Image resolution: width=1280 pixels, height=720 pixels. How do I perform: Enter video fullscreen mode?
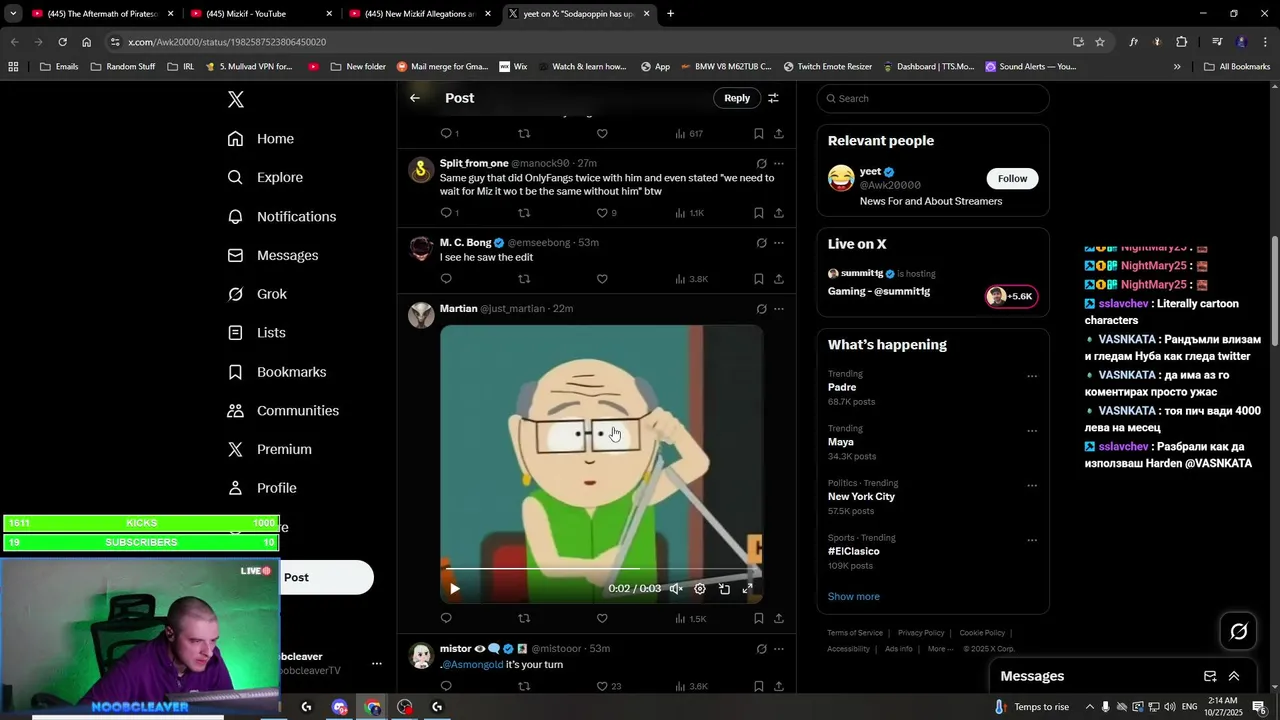pyautogui.click(x=747, y=589)
